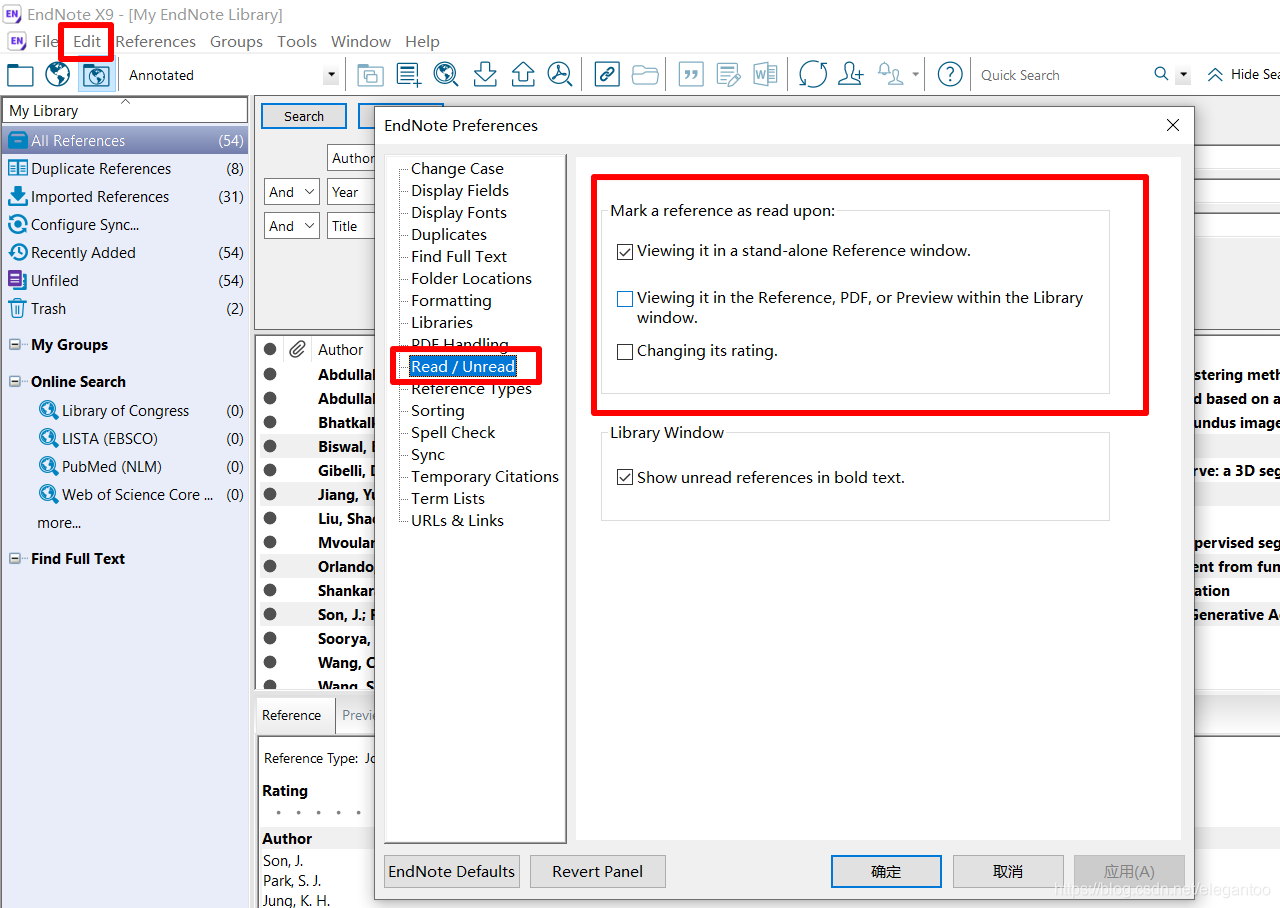
Task: Switch to Local Library Mode icon
Action: pyautogui.click(x=20, y=75)
